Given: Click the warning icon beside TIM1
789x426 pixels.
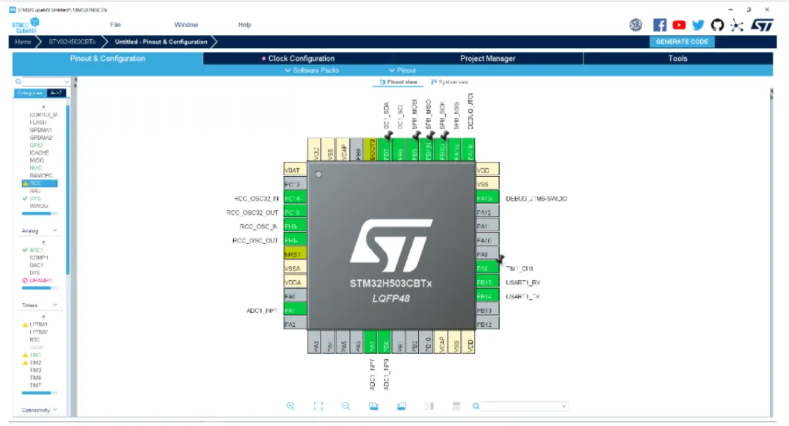Looking at the screenshot, I should (25, 355).
